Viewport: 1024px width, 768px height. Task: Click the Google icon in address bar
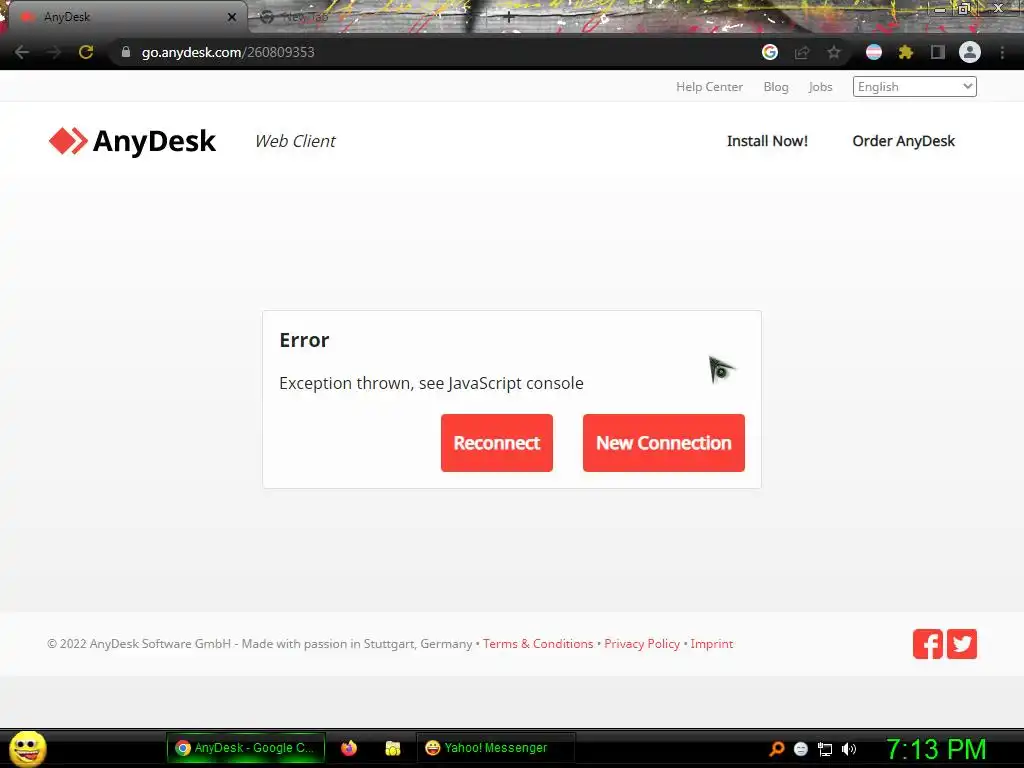pyautogui.click(x=770, y=52)
